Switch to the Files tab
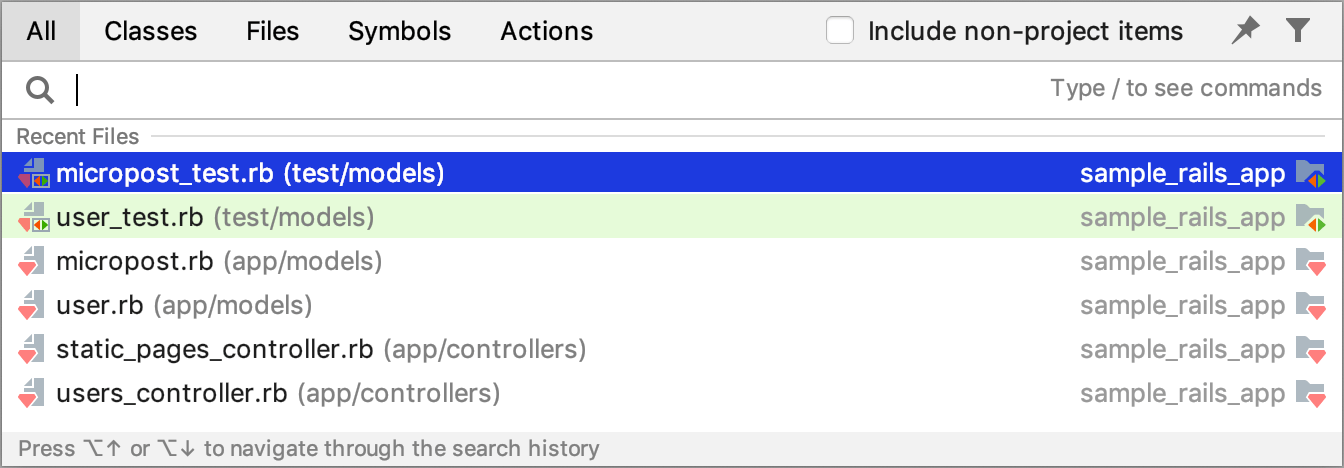Viewport: 1344px width, 468px height. click(273, 31)
